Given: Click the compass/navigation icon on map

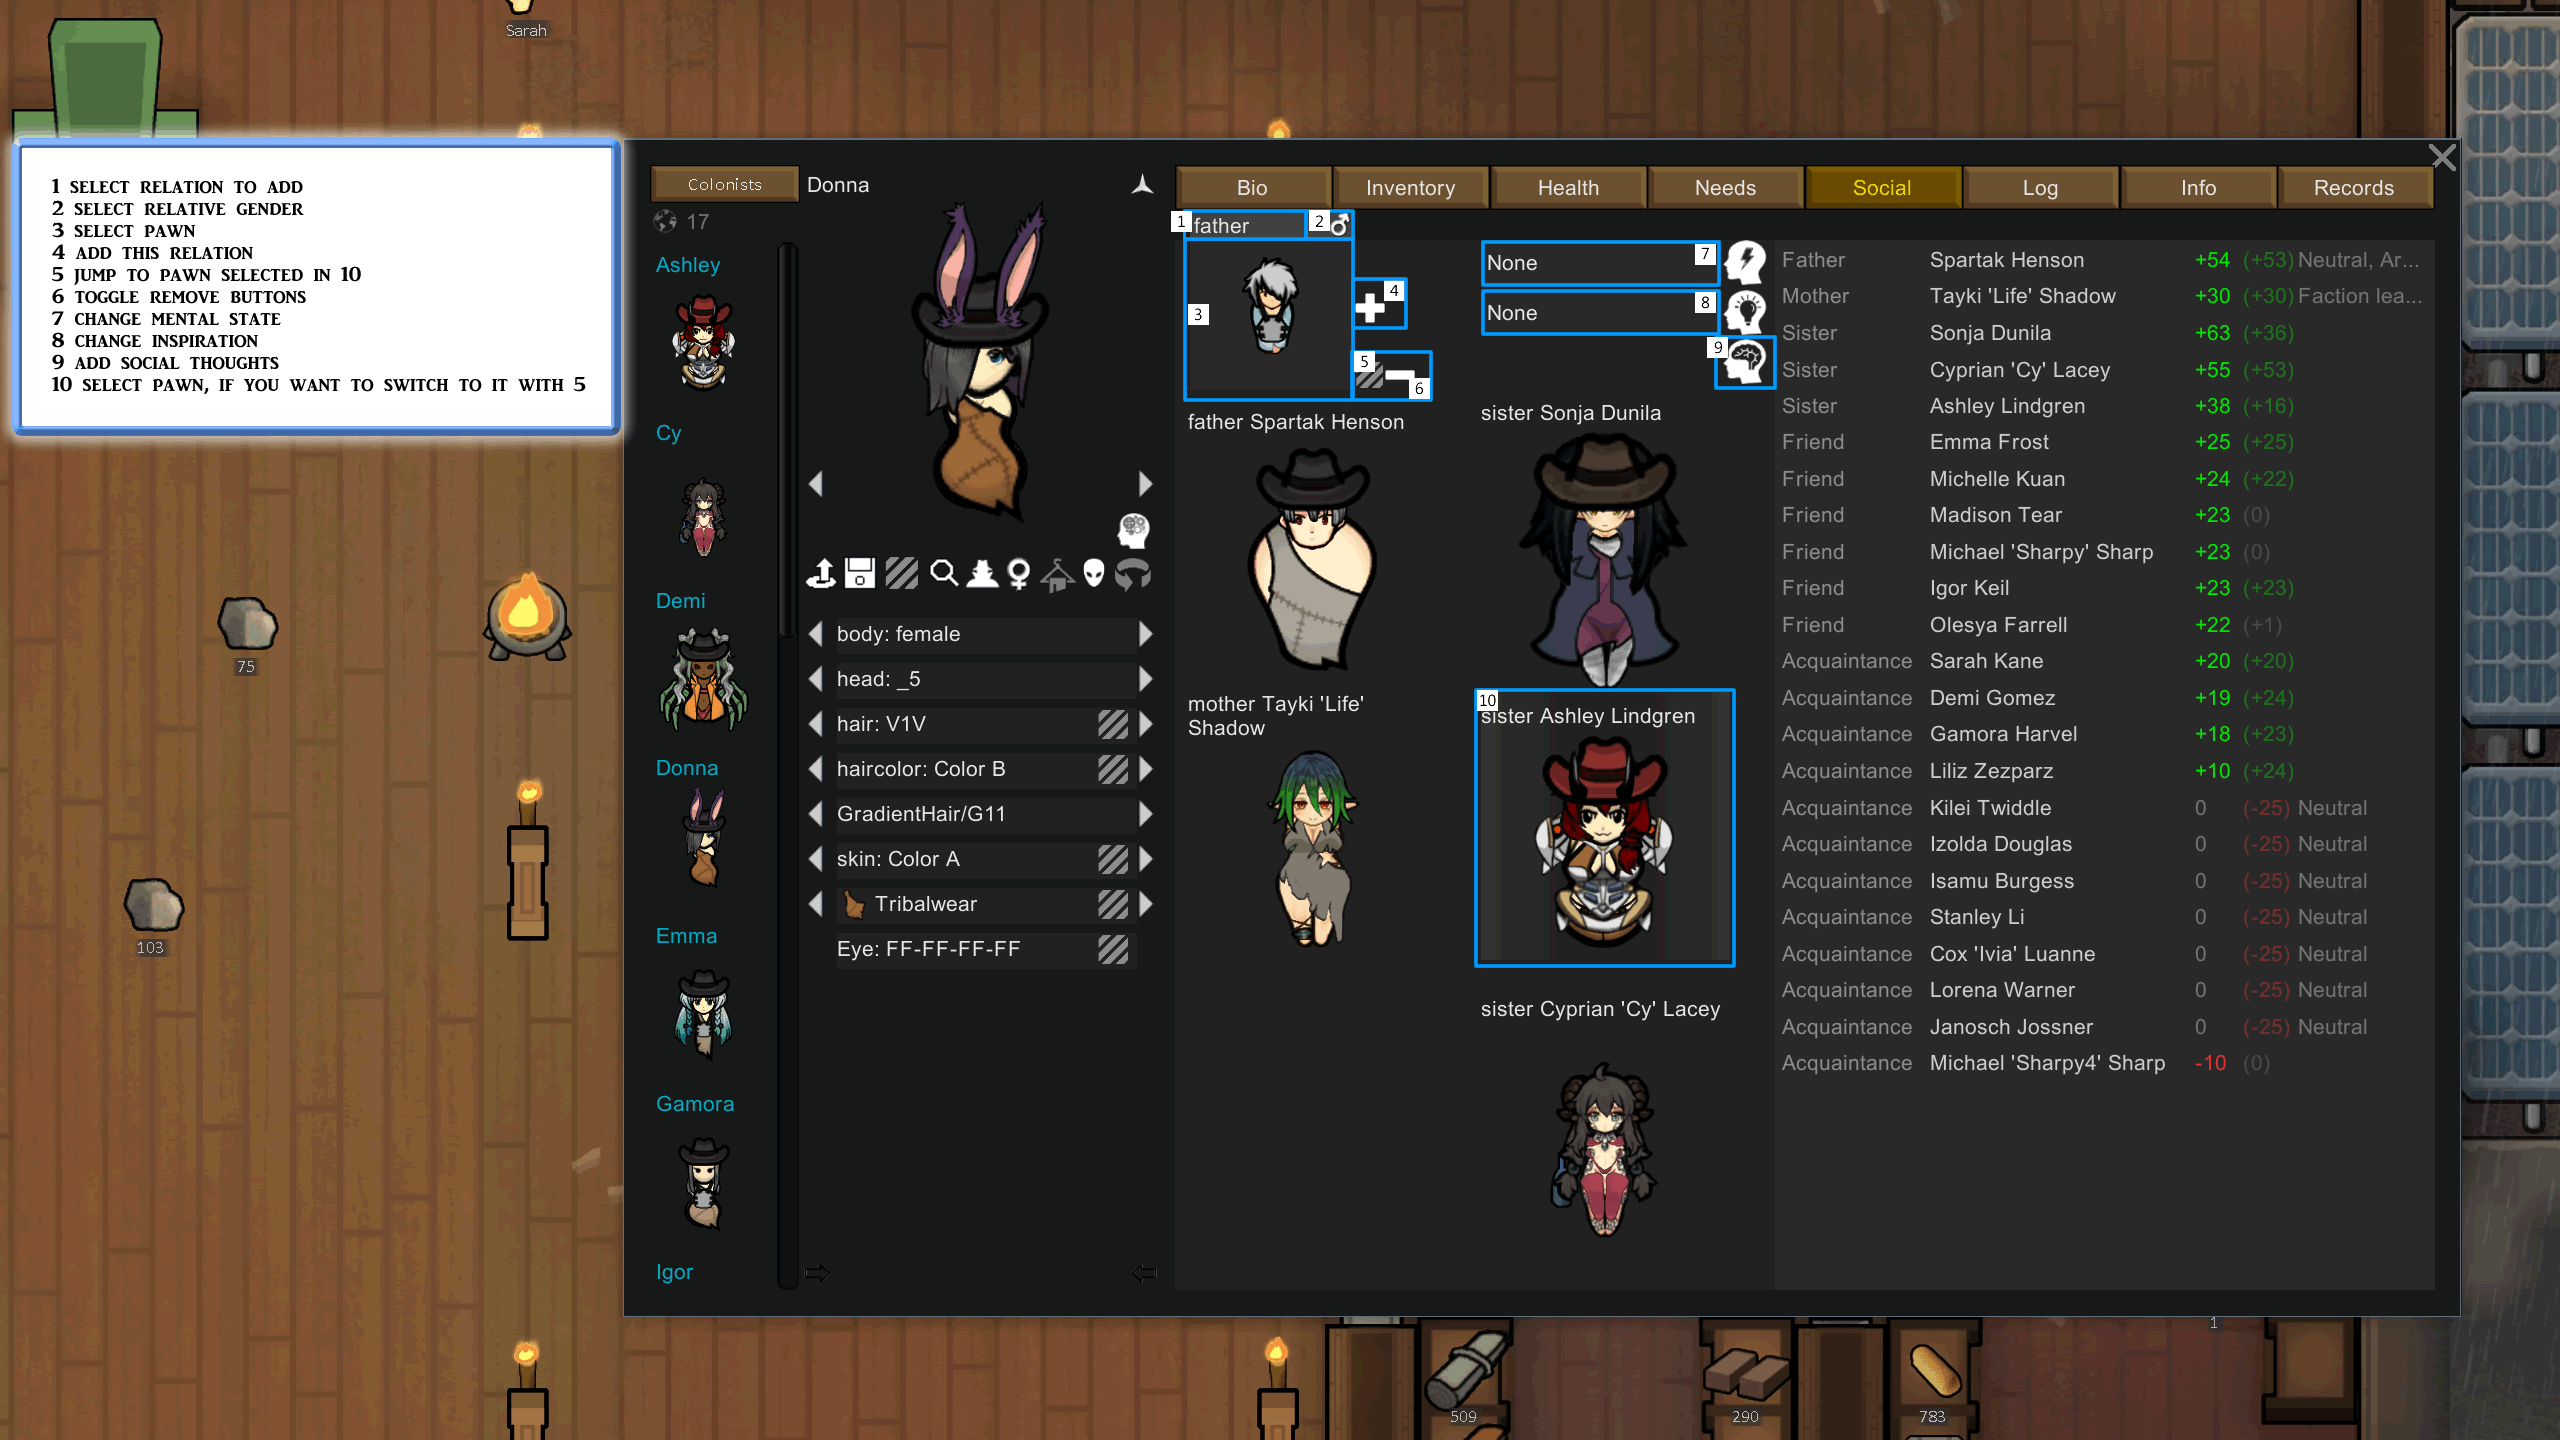Looking at the screenshot, I should 1141,185.
